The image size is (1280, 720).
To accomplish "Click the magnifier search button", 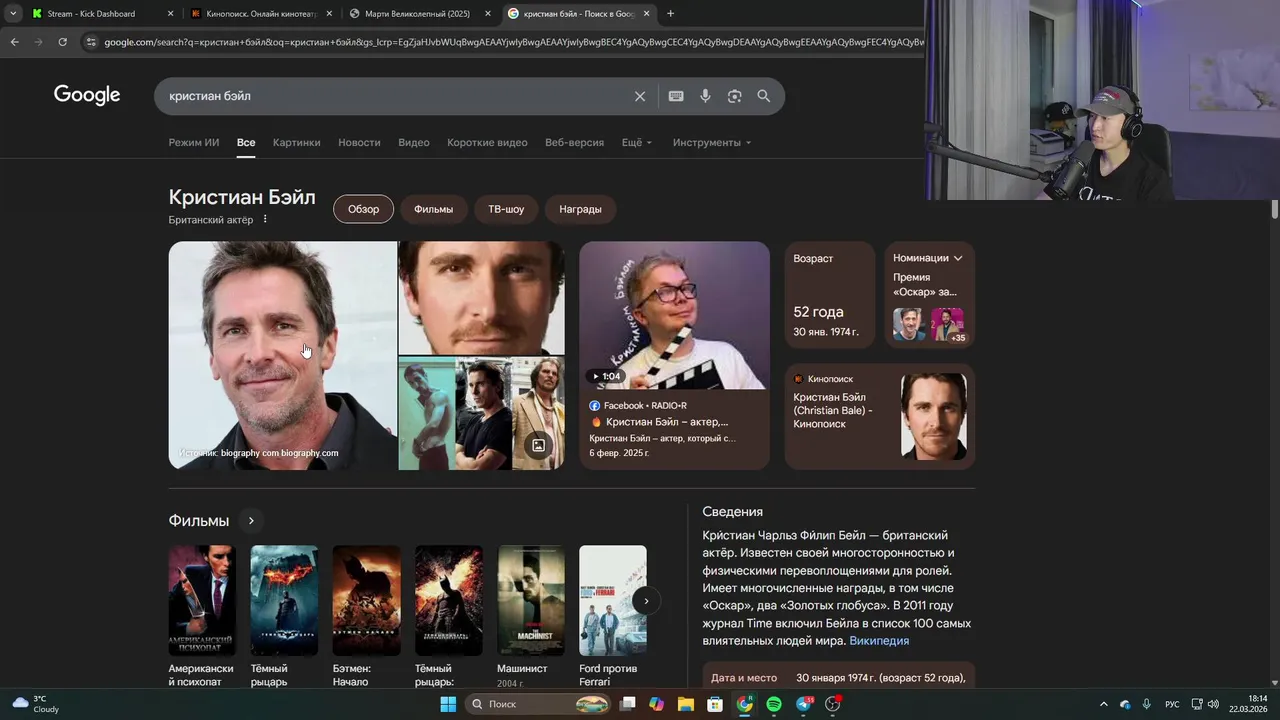I will click(x=764, y=96).
